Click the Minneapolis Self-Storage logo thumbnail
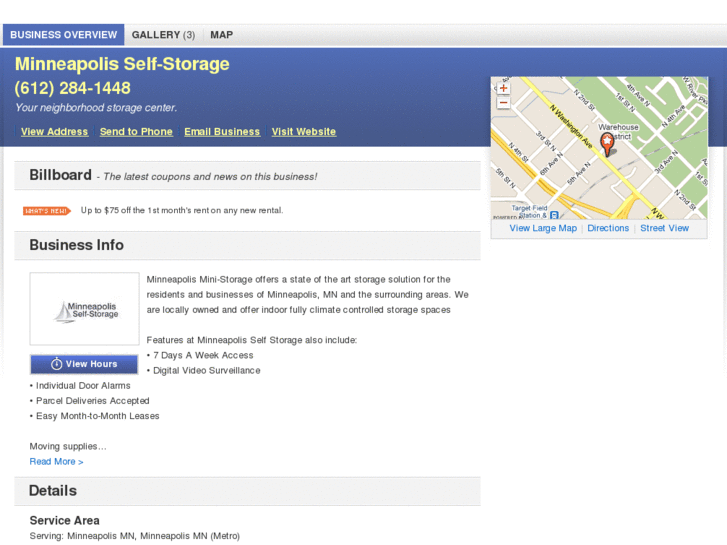Screen dimensions: 727x545 click(84, 309)
